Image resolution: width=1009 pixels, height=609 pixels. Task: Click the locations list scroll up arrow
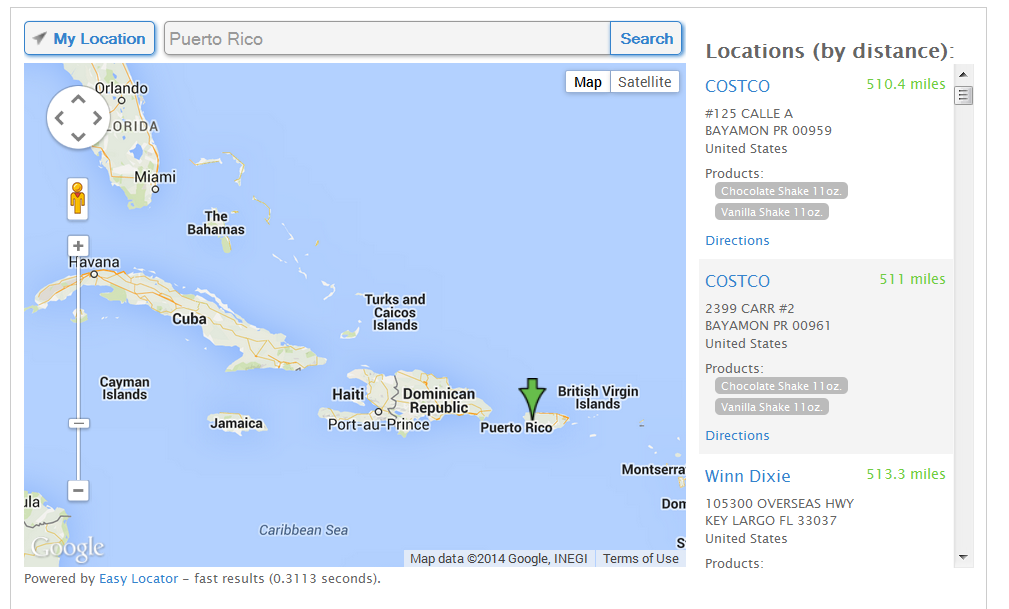tap(963, 75)
